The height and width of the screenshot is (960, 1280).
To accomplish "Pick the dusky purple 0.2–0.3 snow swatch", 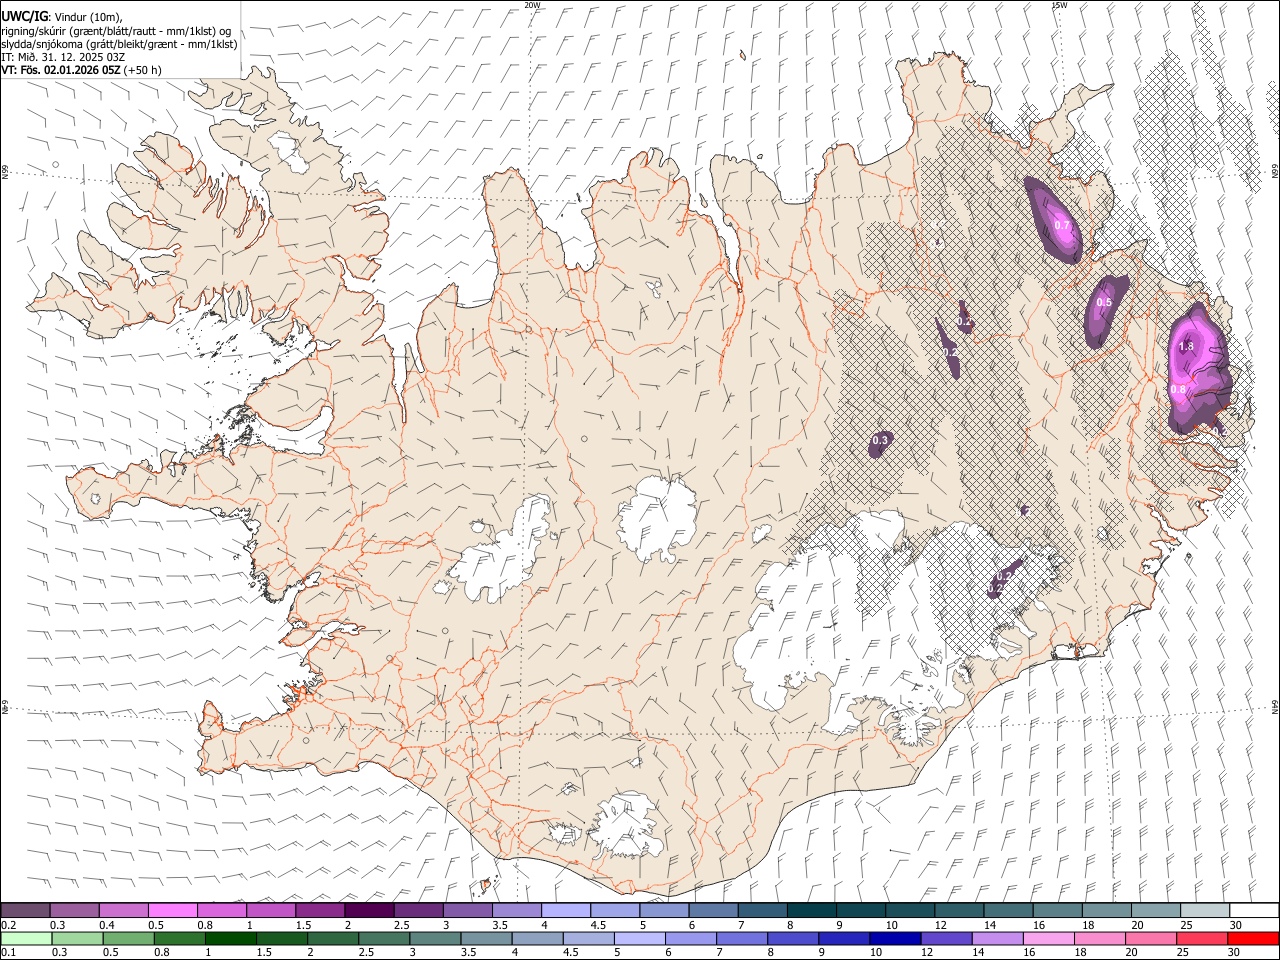I will pyautogui.click(x=26, y=910).
